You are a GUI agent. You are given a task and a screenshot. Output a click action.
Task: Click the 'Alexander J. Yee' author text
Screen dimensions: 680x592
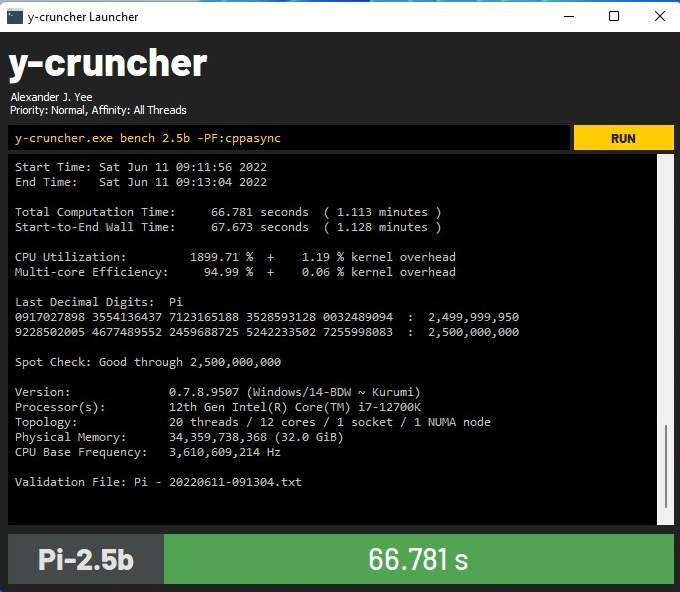coord(51,97)
